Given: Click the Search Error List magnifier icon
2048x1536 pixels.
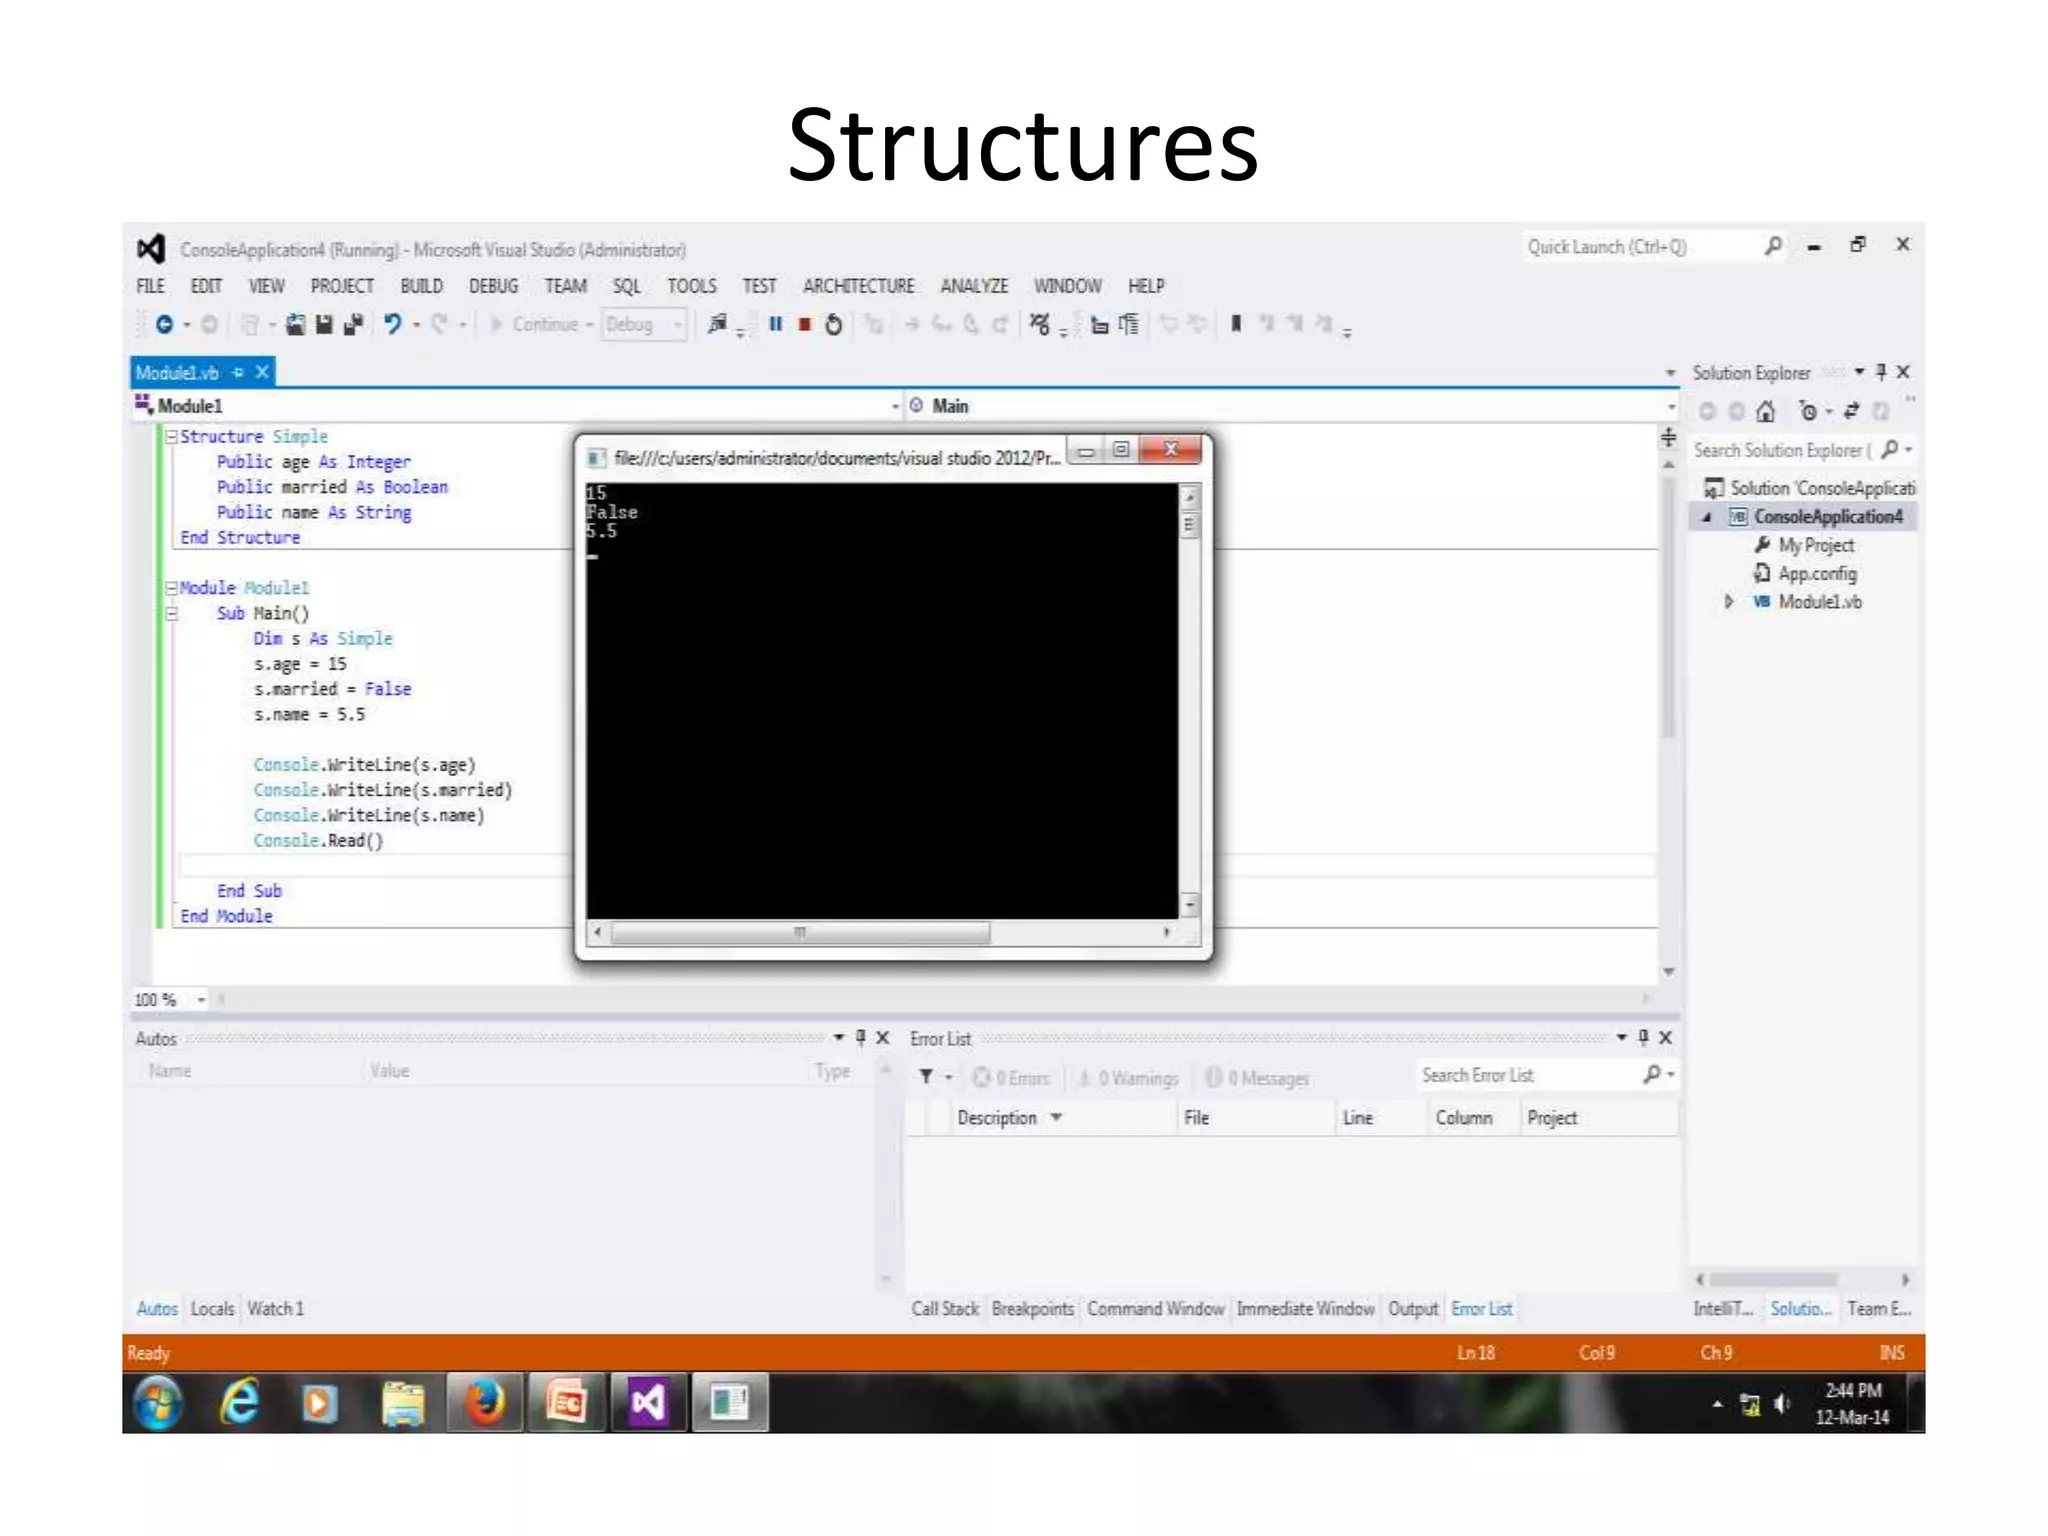Looking at the screenshot, I should [1652, 1074].
